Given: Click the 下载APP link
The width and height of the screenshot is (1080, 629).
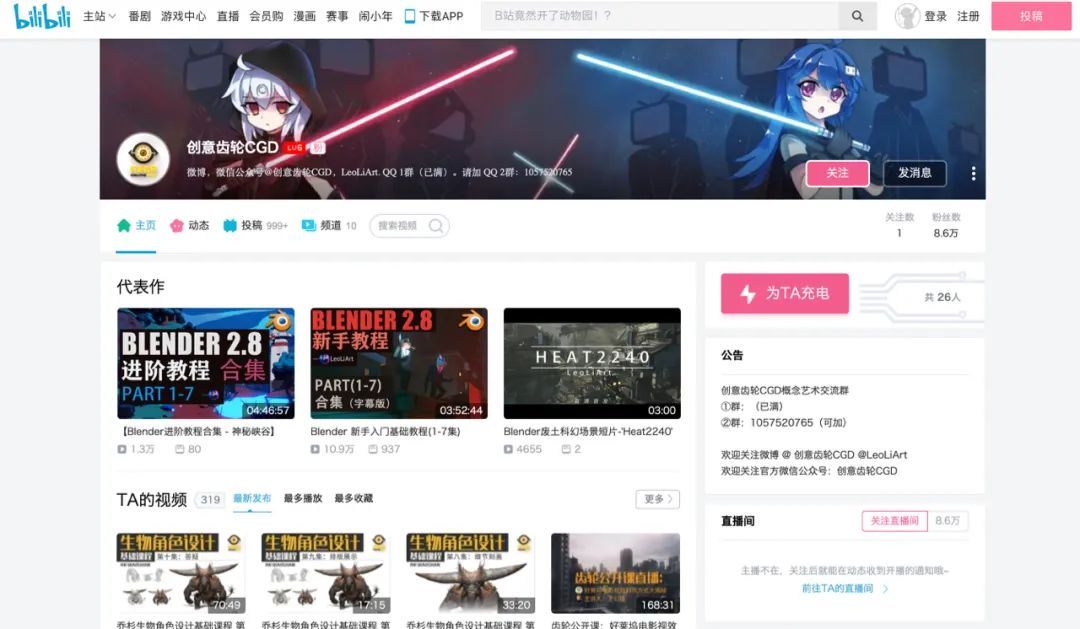Looking at the screenshot, I should coord(434,16).
